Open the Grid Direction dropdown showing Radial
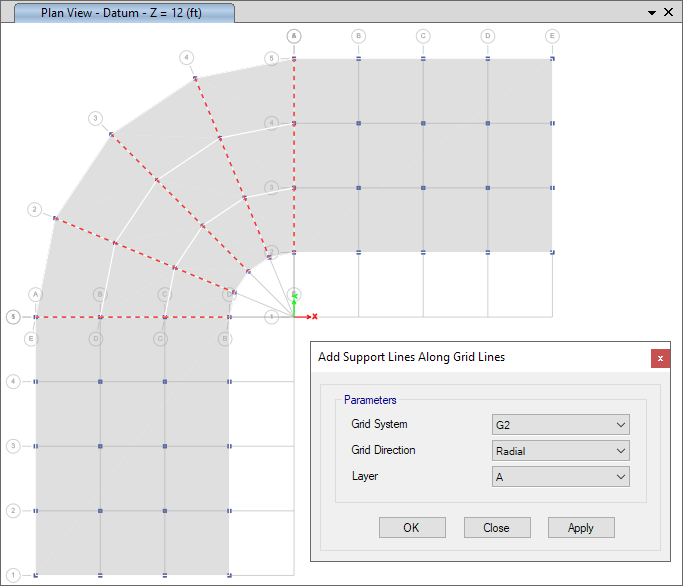 [561, 451]
